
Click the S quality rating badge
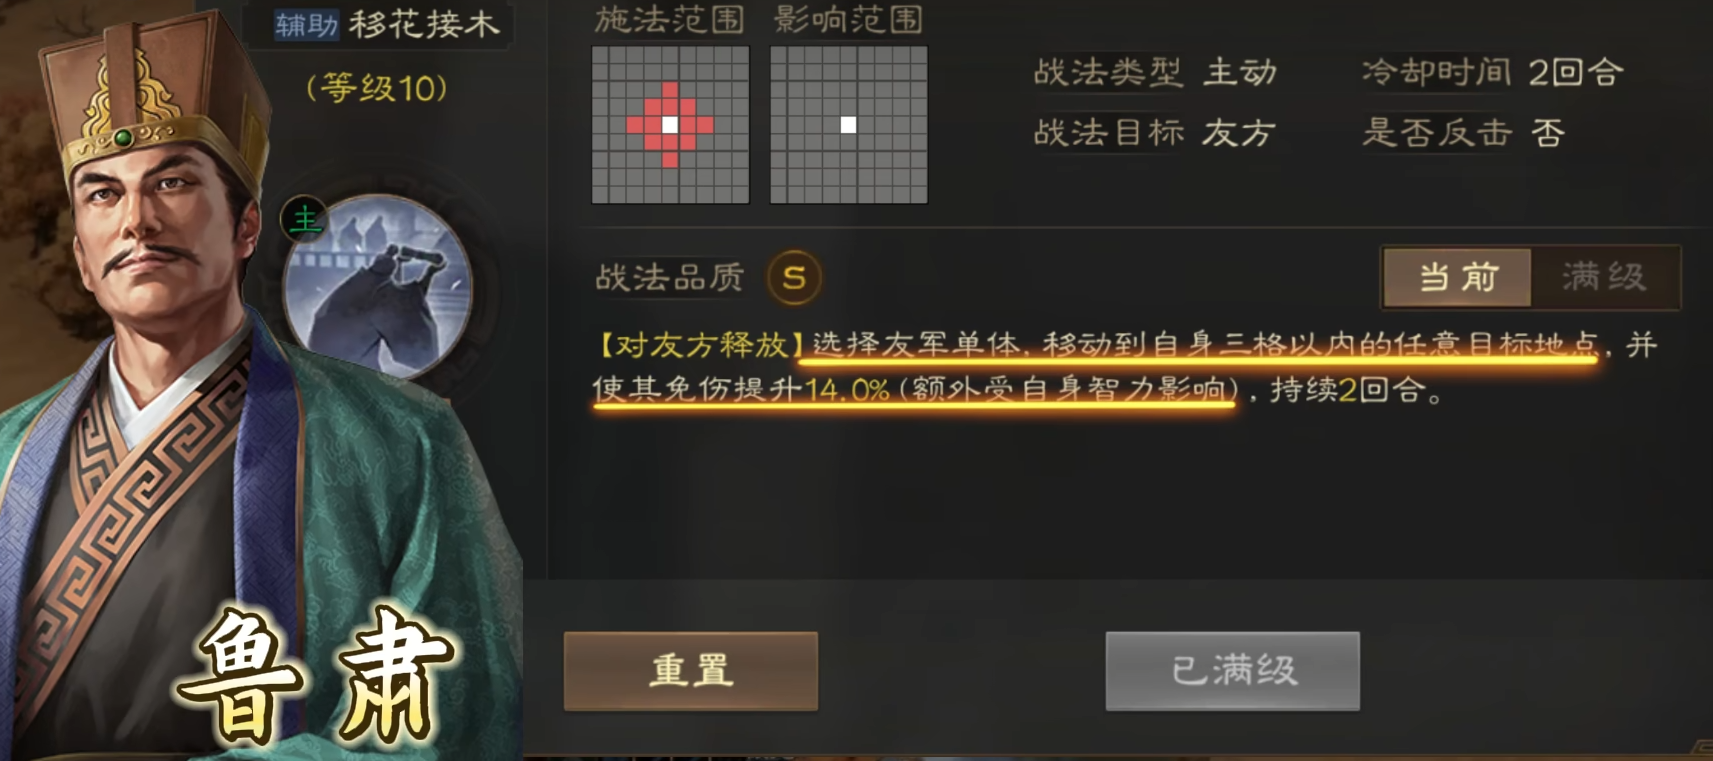tap(794, 277)
